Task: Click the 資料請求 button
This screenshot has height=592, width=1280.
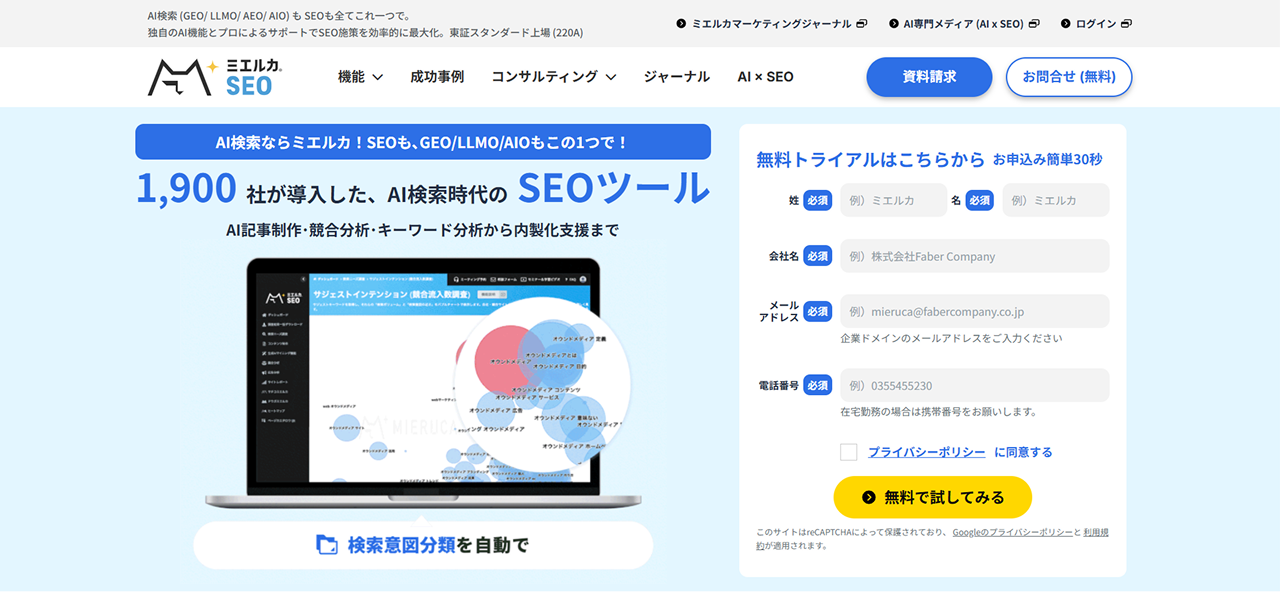Action: click(929, 77)
